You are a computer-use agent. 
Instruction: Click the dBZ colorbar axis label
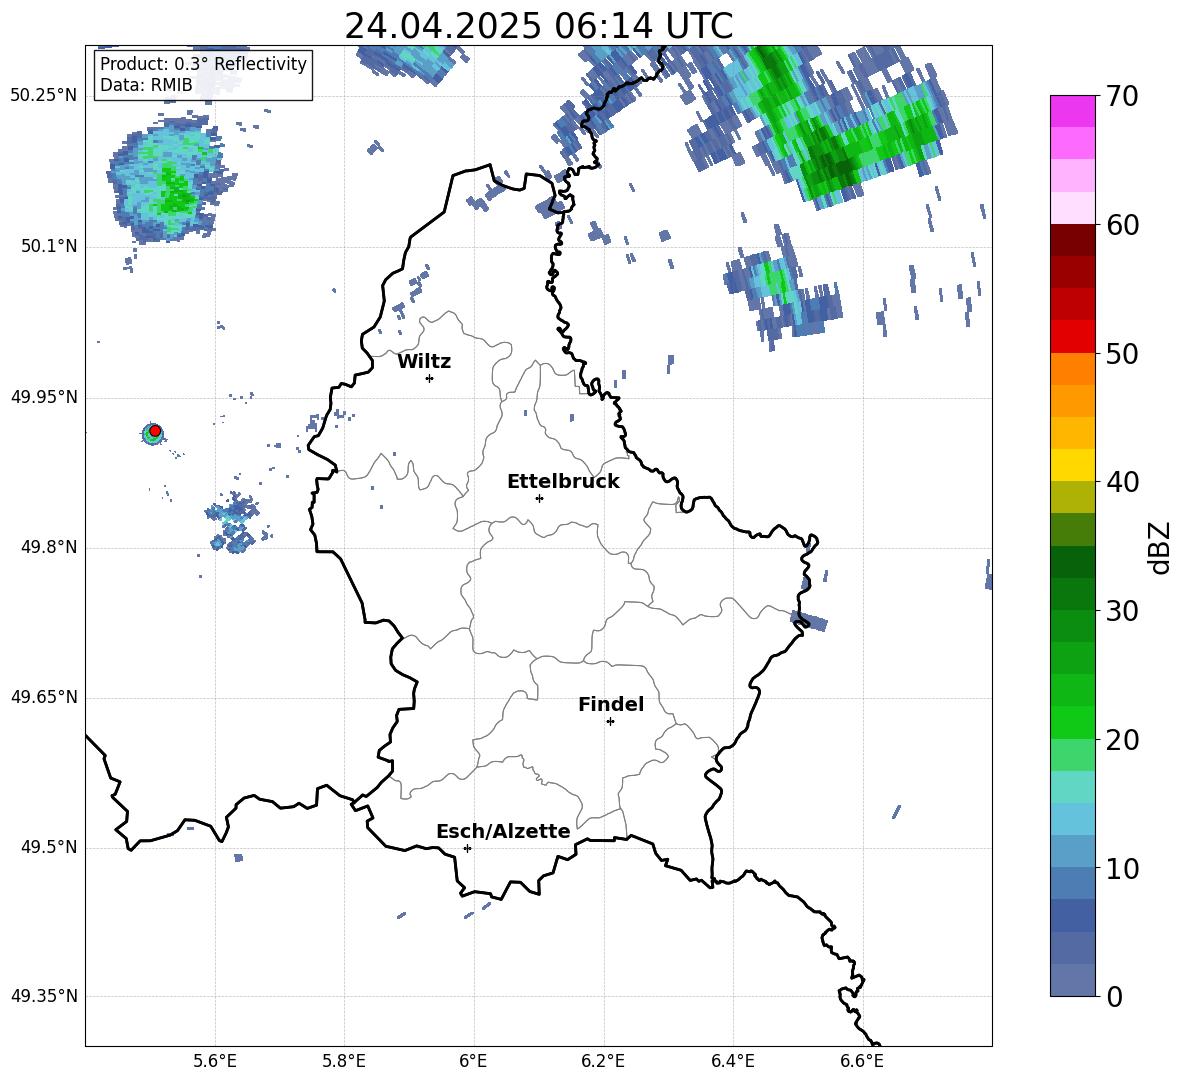(1159, 547)
